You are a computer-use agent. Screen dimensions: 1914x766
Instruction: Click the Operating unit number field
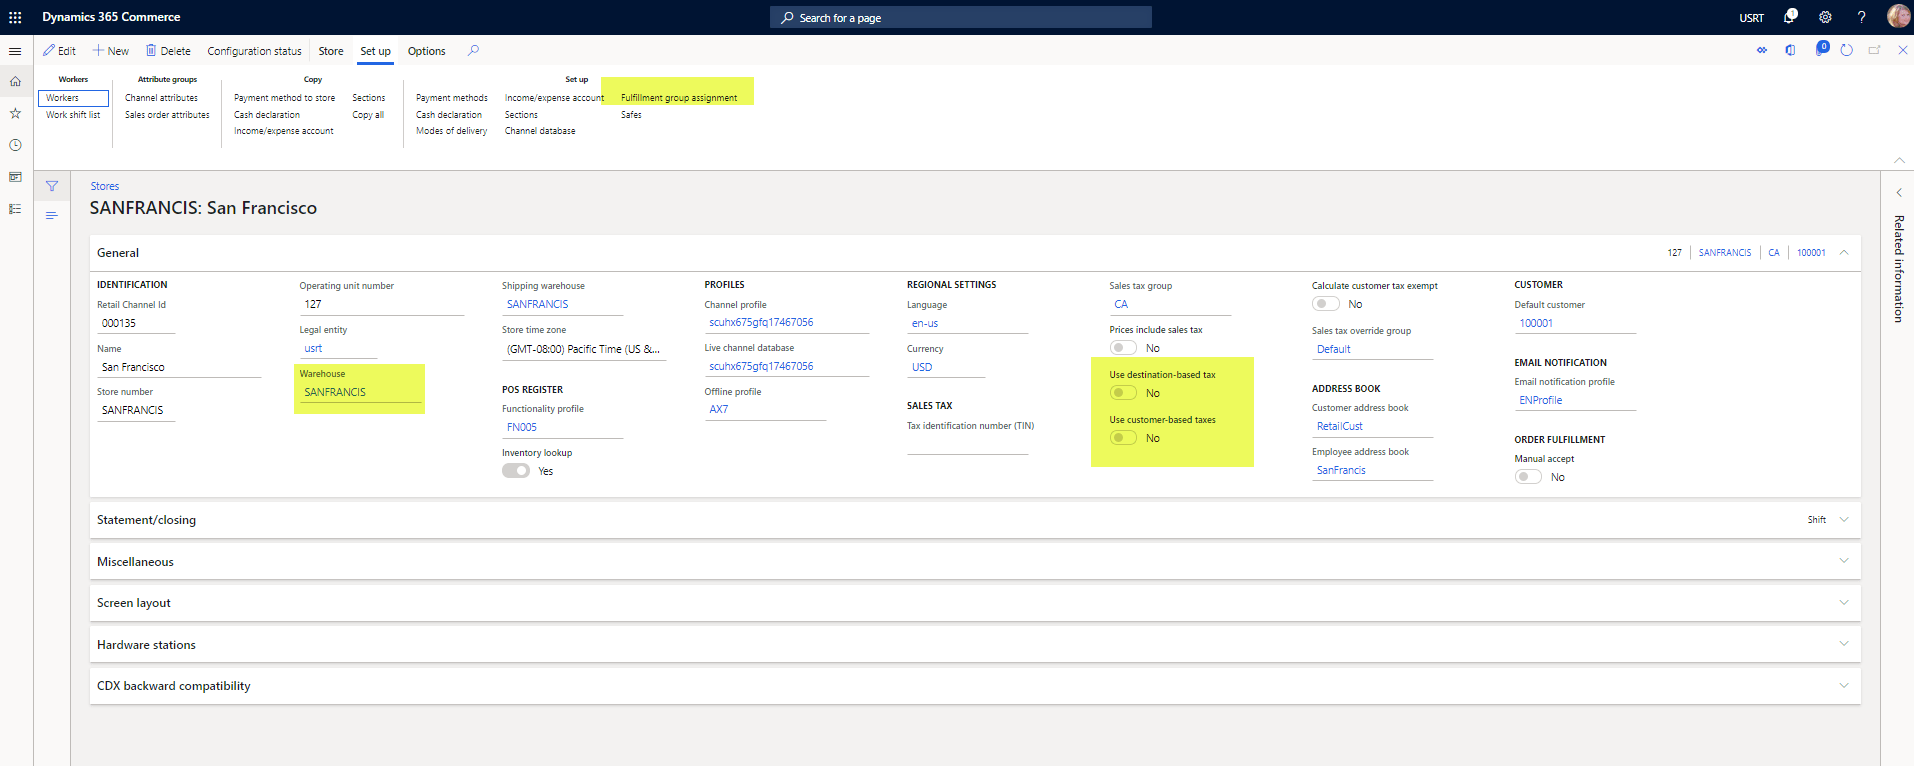click(382, 304)
